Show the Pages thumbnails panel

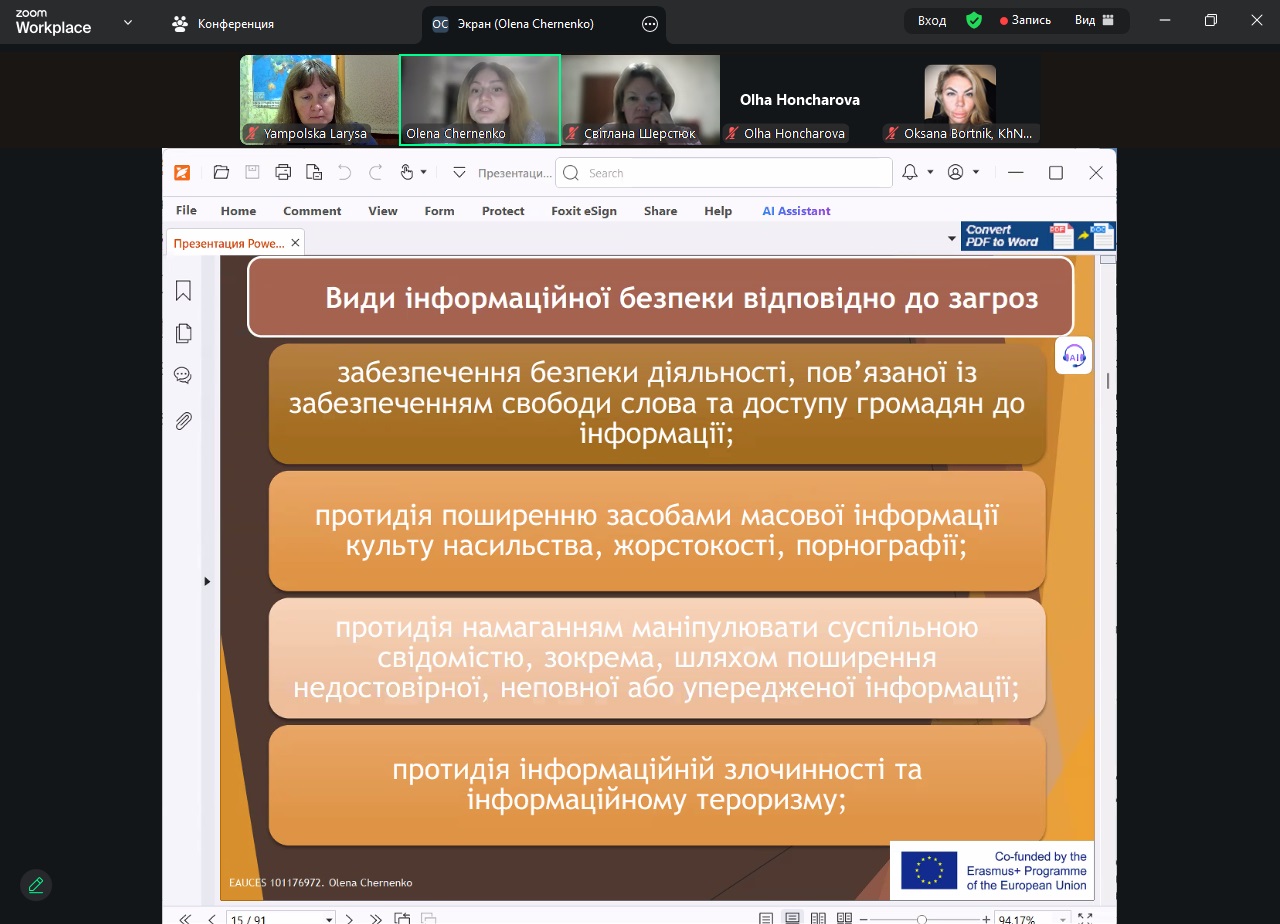(183, 333)
